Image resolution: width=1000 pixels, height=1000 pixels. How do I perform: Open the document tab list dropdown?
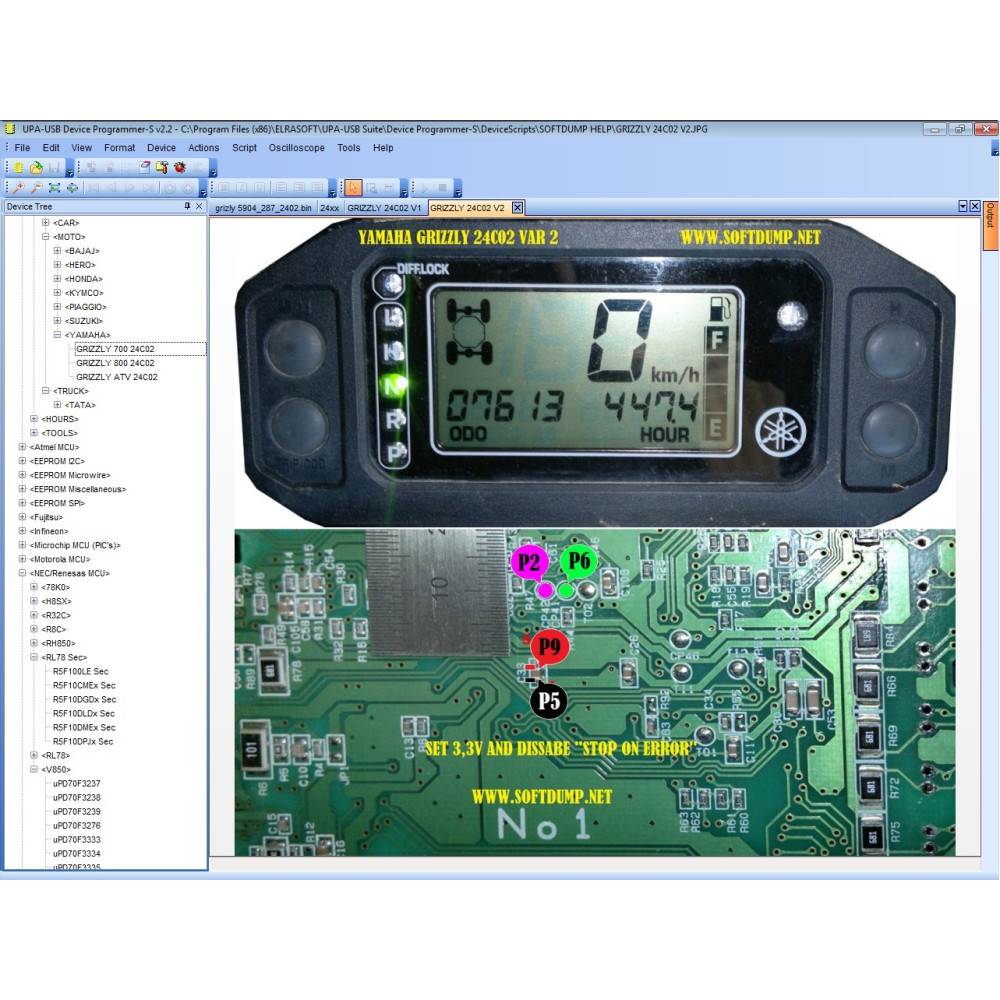click(x=963, y=206)
